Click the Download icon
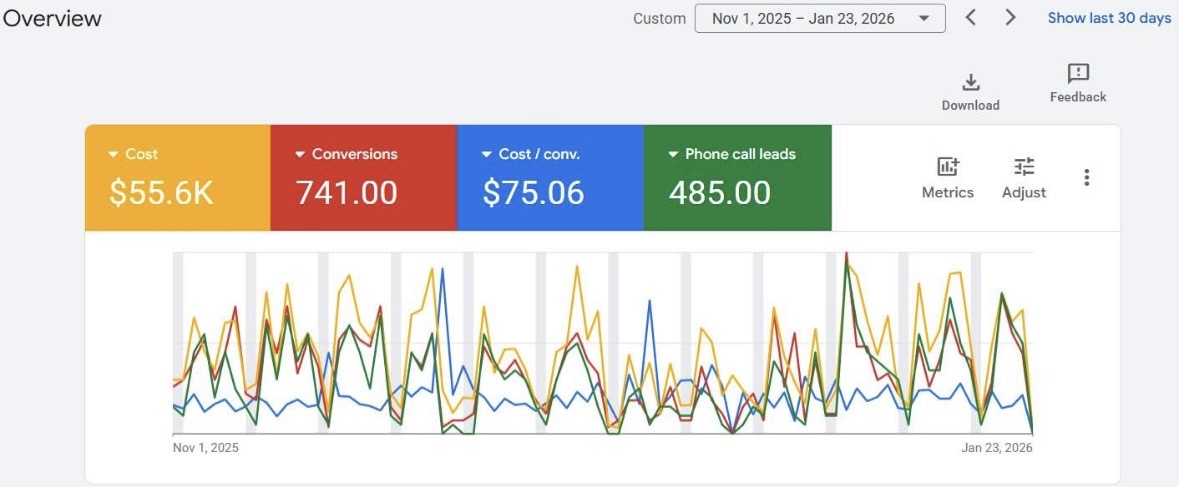 [970, 83]
